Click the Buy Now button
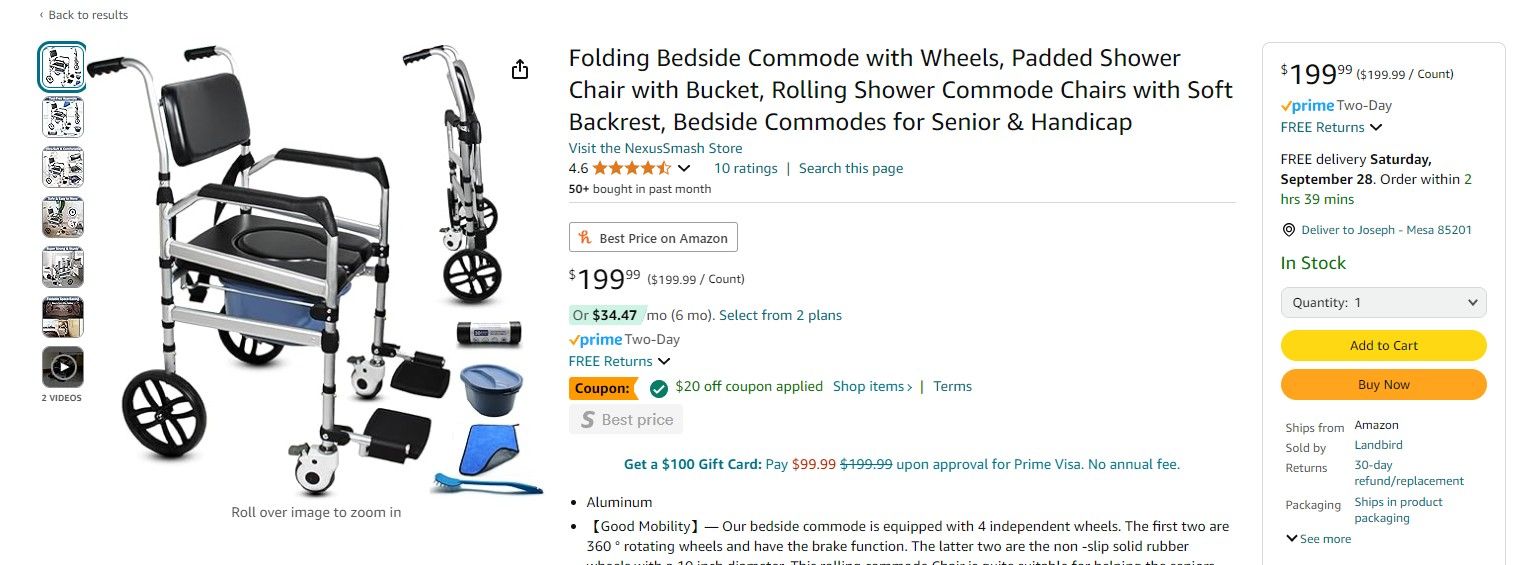 point(1383,384)
